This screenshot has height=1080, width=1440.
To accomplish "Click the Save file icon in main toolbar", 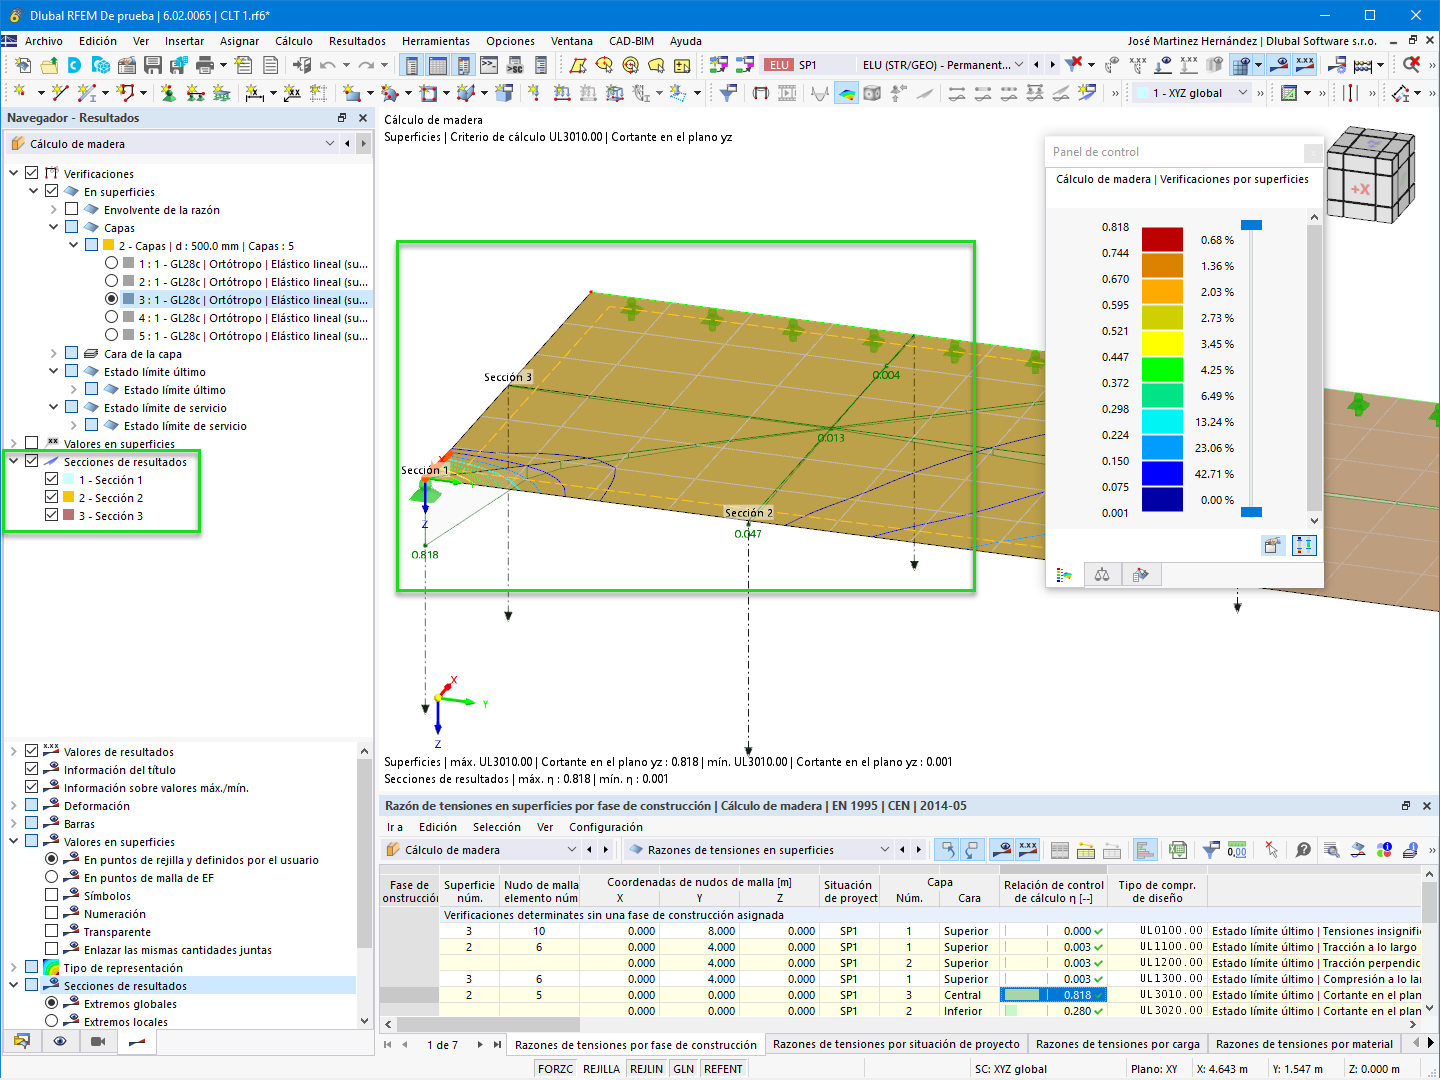I will [x=153, y=65].
